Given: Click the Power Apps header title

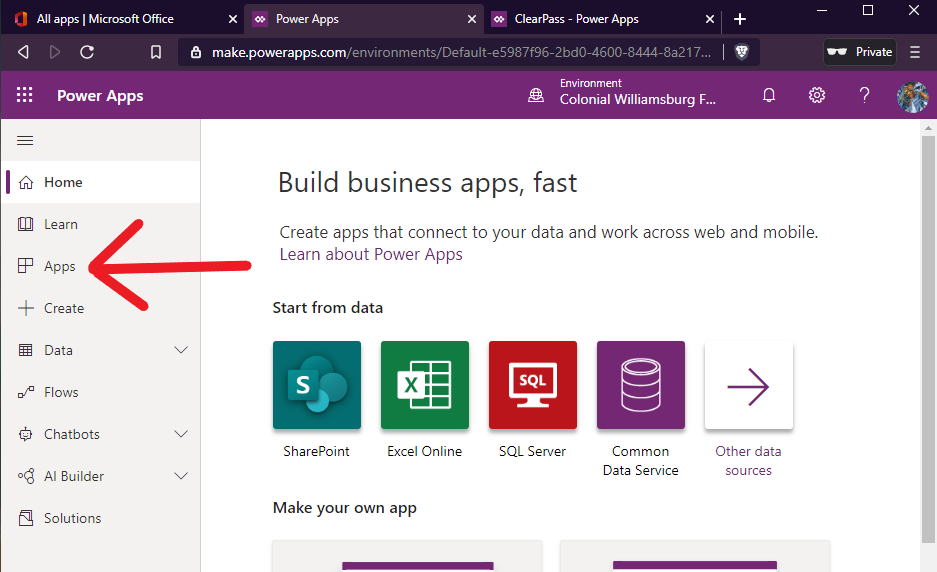Looking at the screenshot, I should [100, 96].
